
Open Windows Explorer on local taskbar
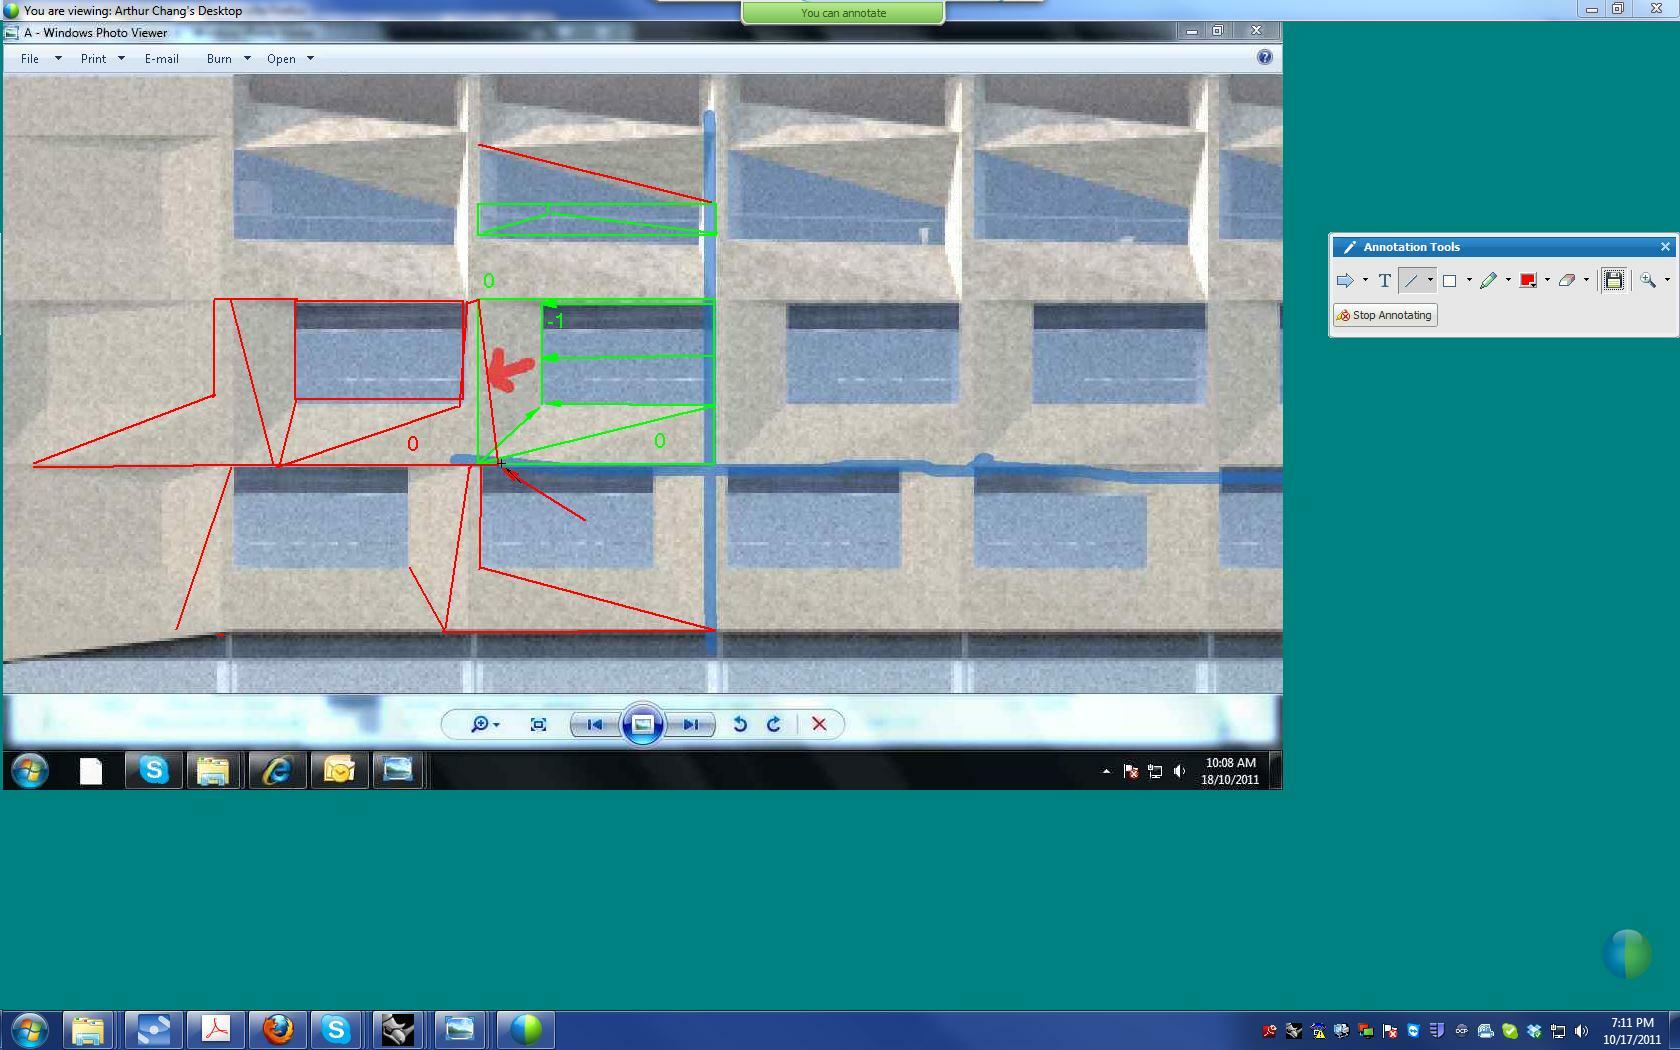point(88,1030)
